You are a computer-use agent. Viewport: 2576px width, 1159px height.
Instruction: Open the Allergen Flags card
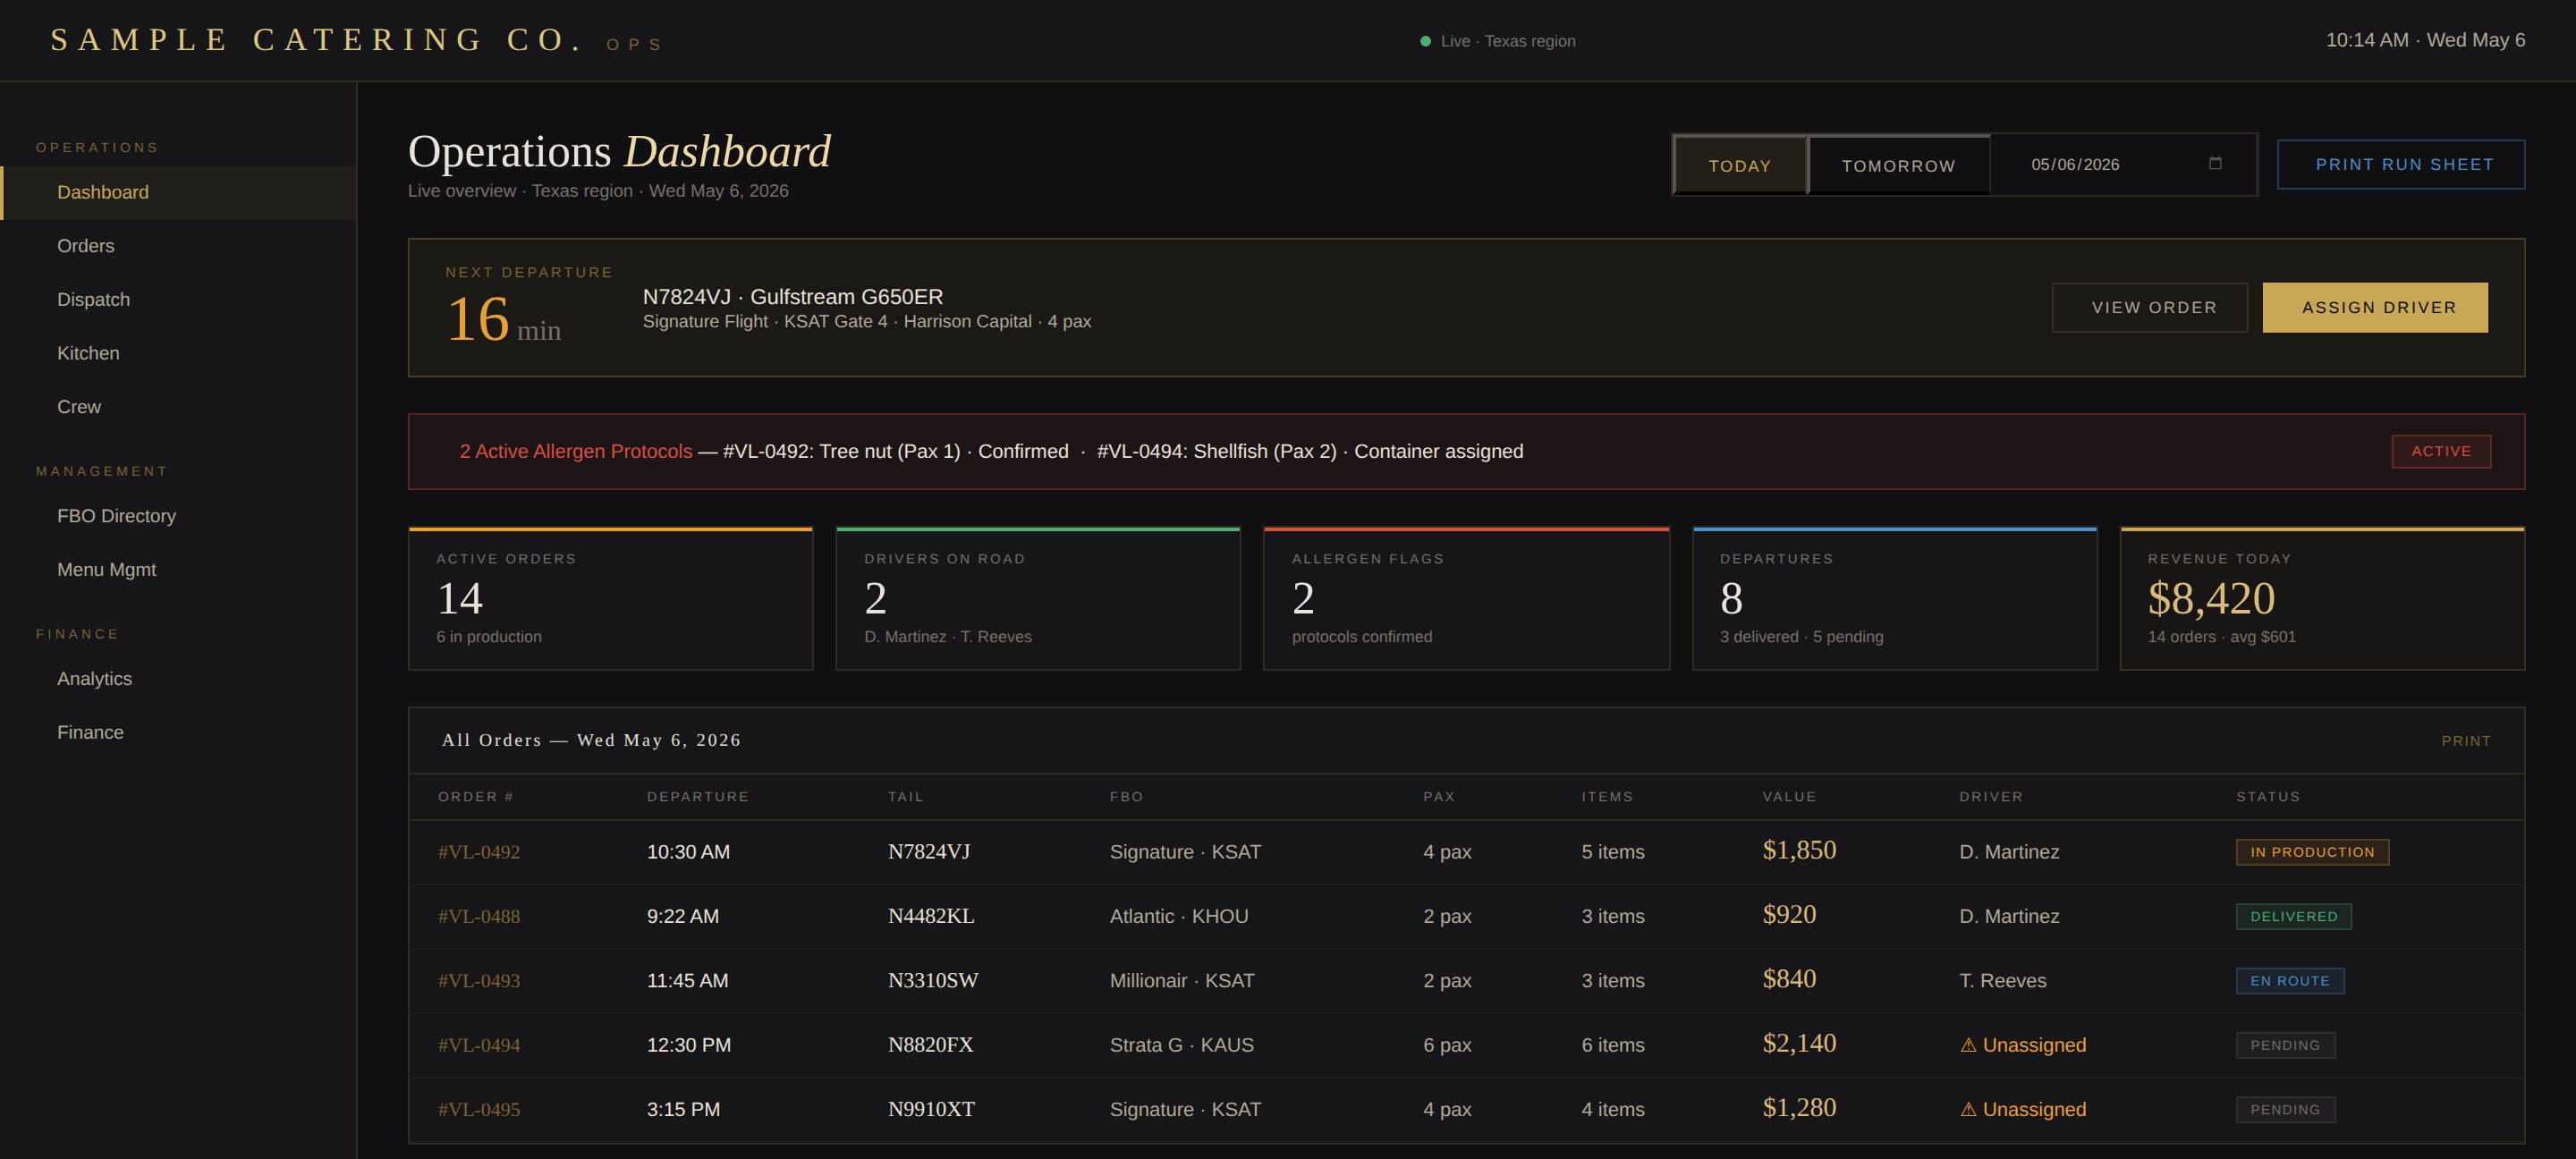(1466, 598)
